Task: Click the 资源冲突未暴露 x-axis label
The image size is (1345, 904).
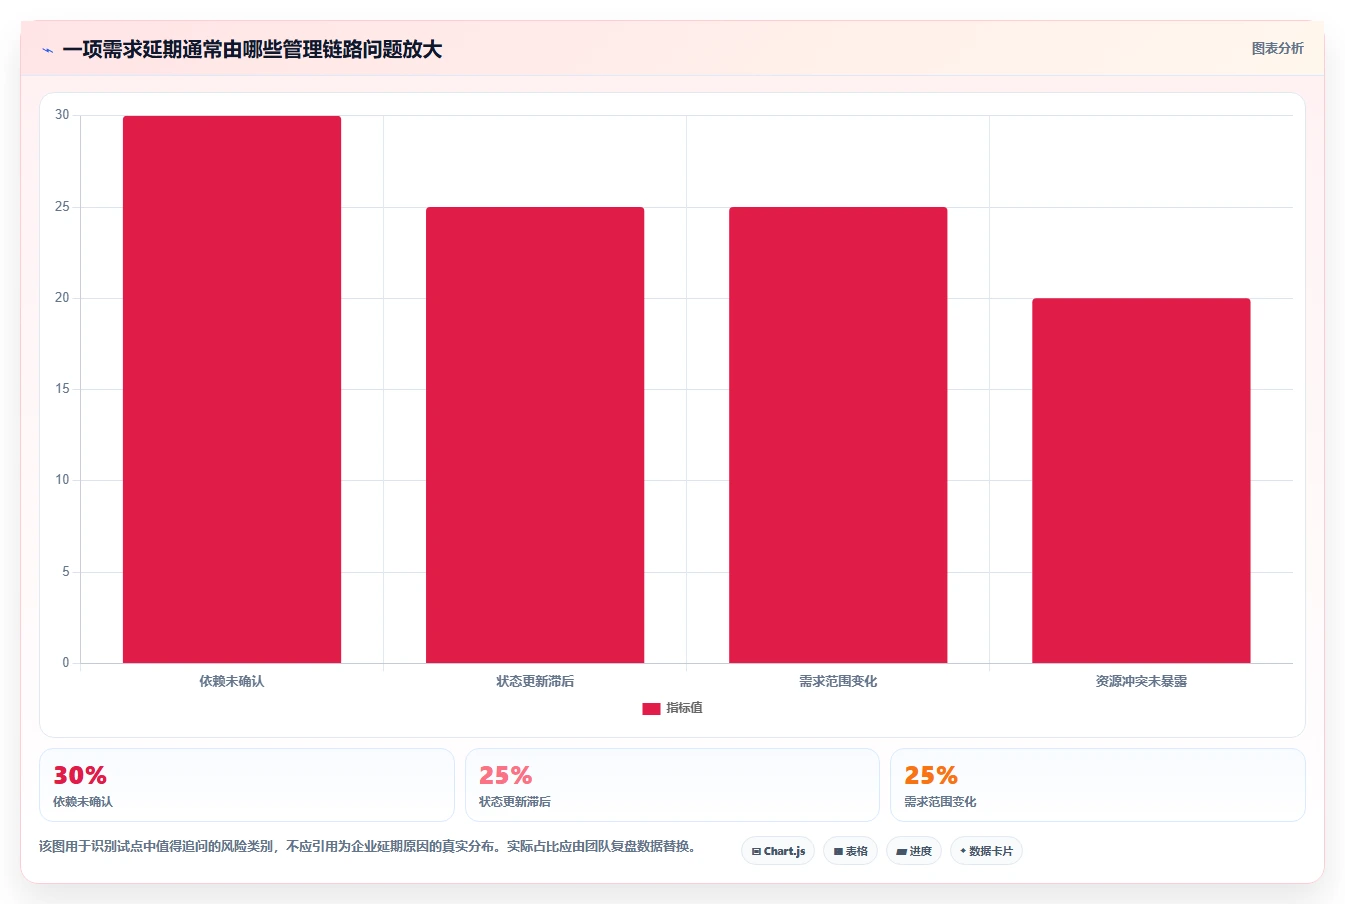Action: (x=1141, y=681)
